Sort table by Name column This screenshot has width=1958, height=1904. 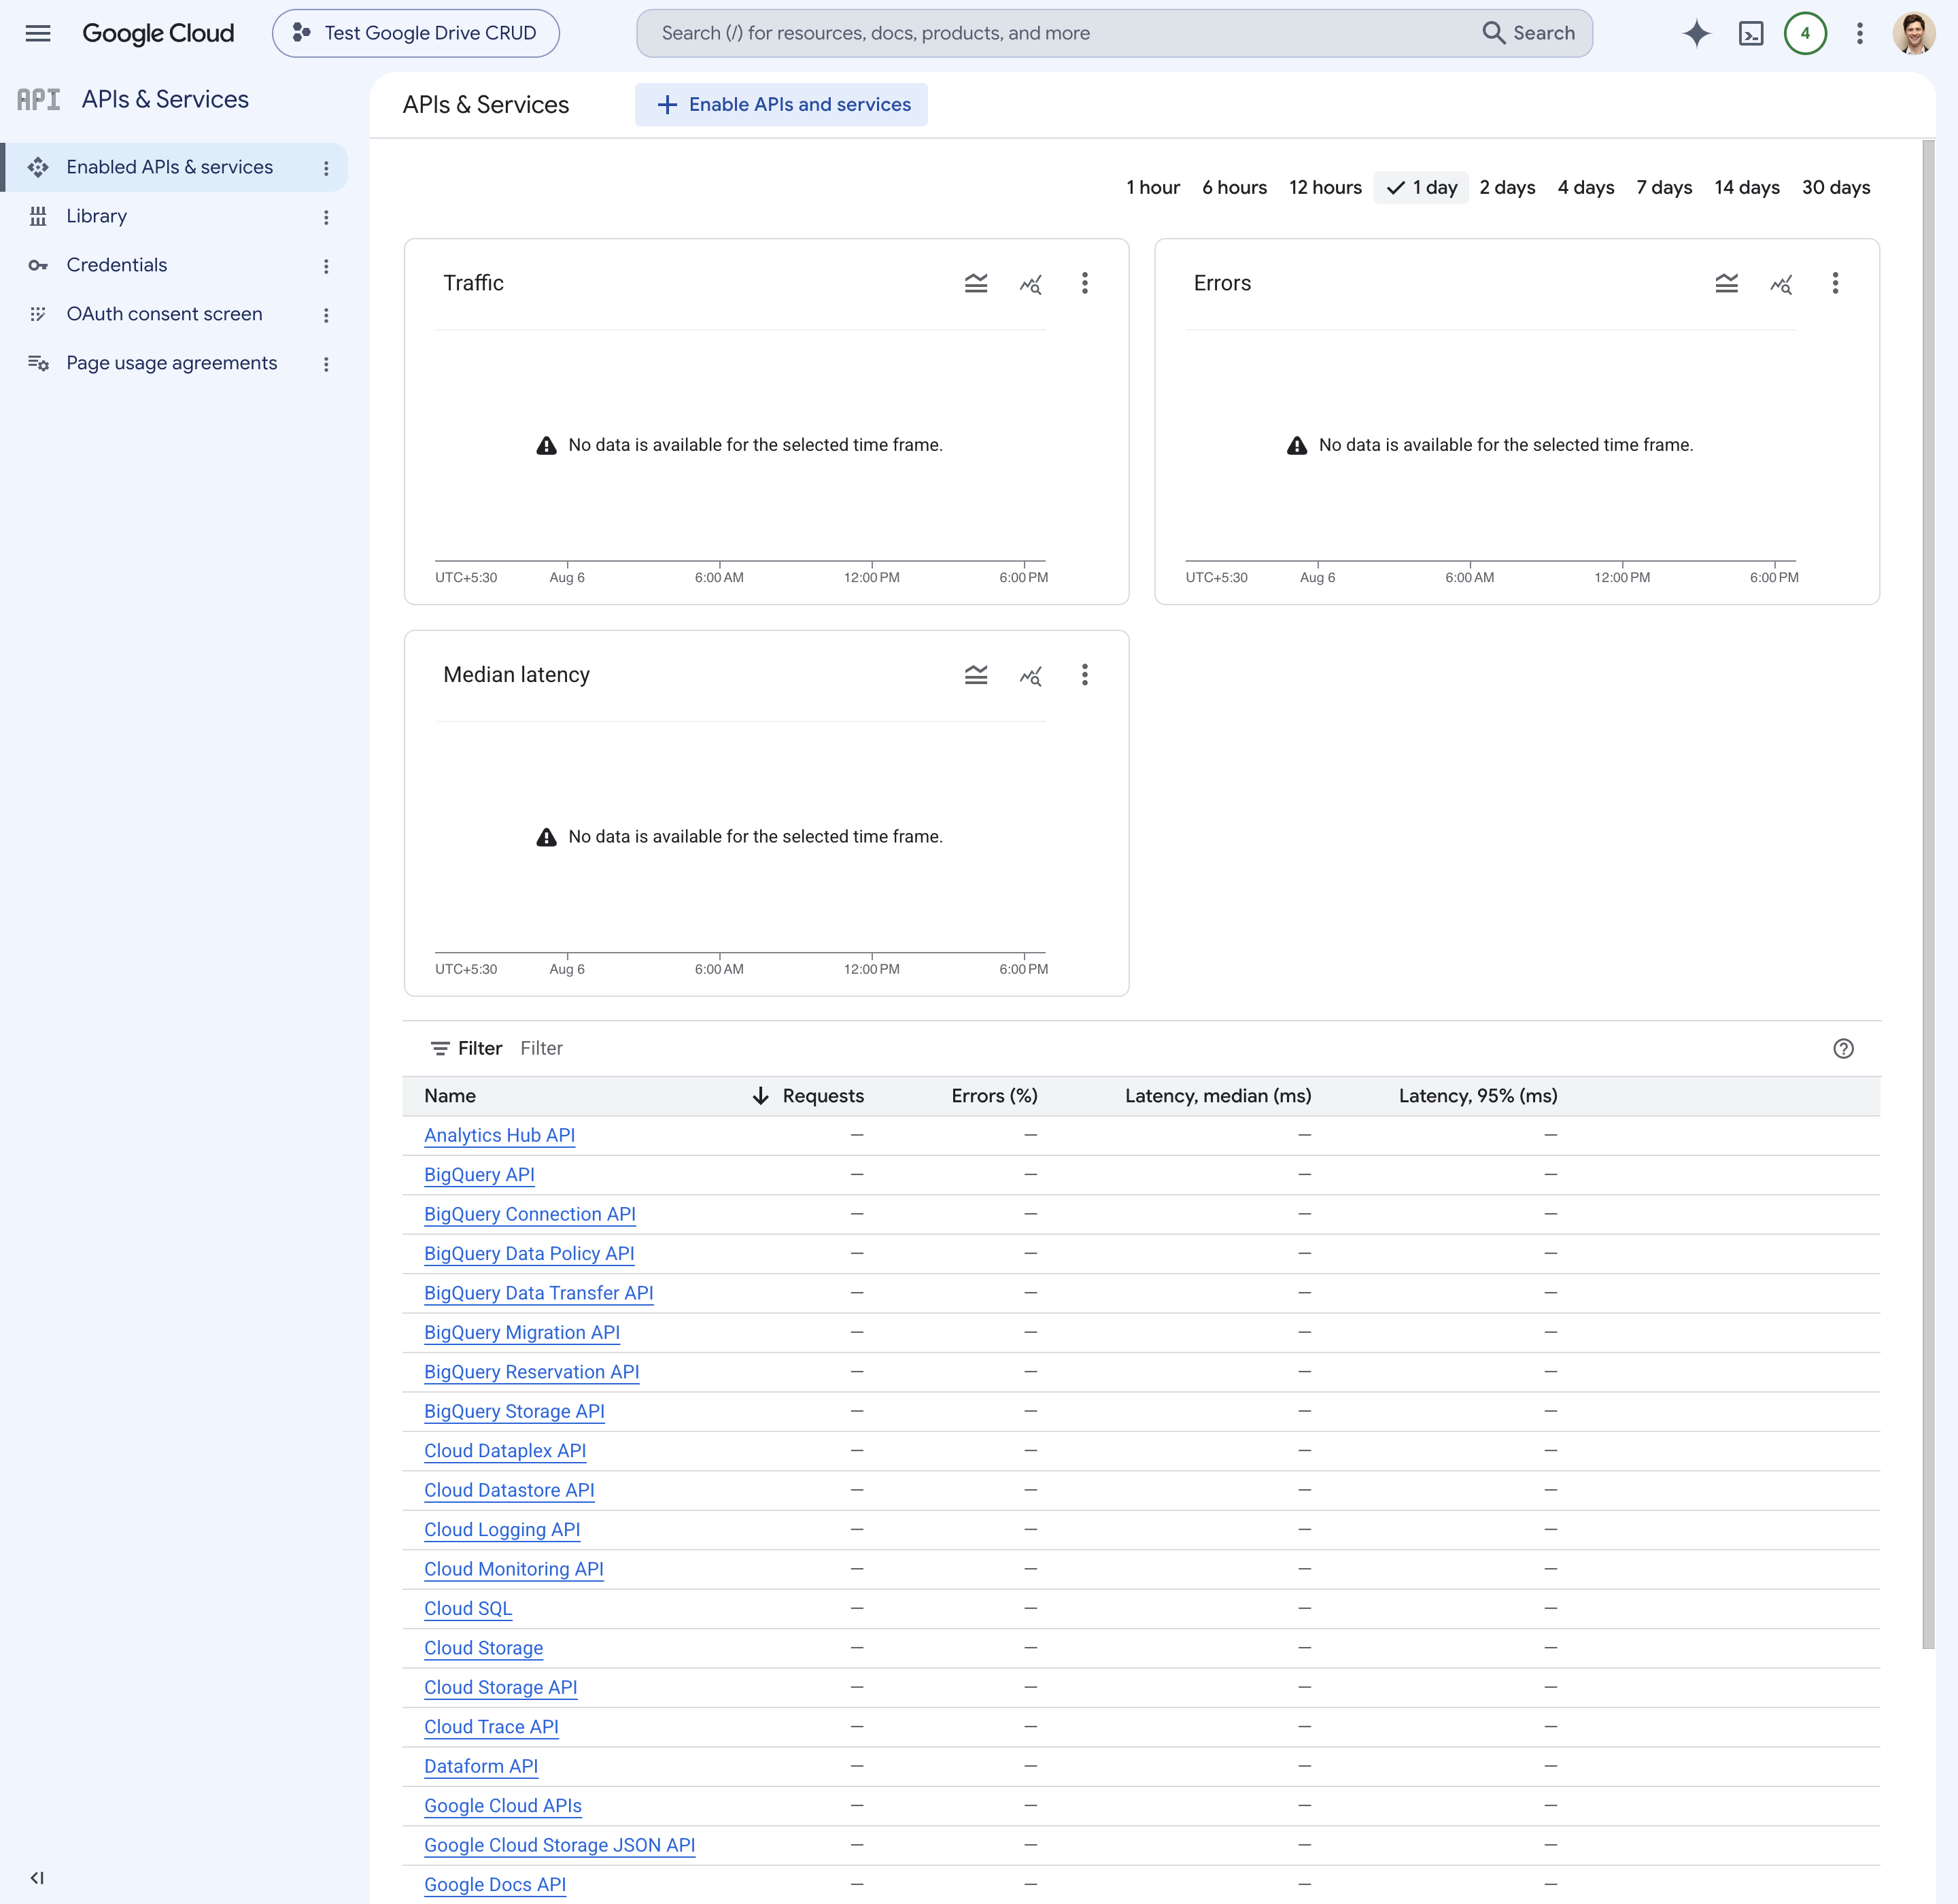450,1096
